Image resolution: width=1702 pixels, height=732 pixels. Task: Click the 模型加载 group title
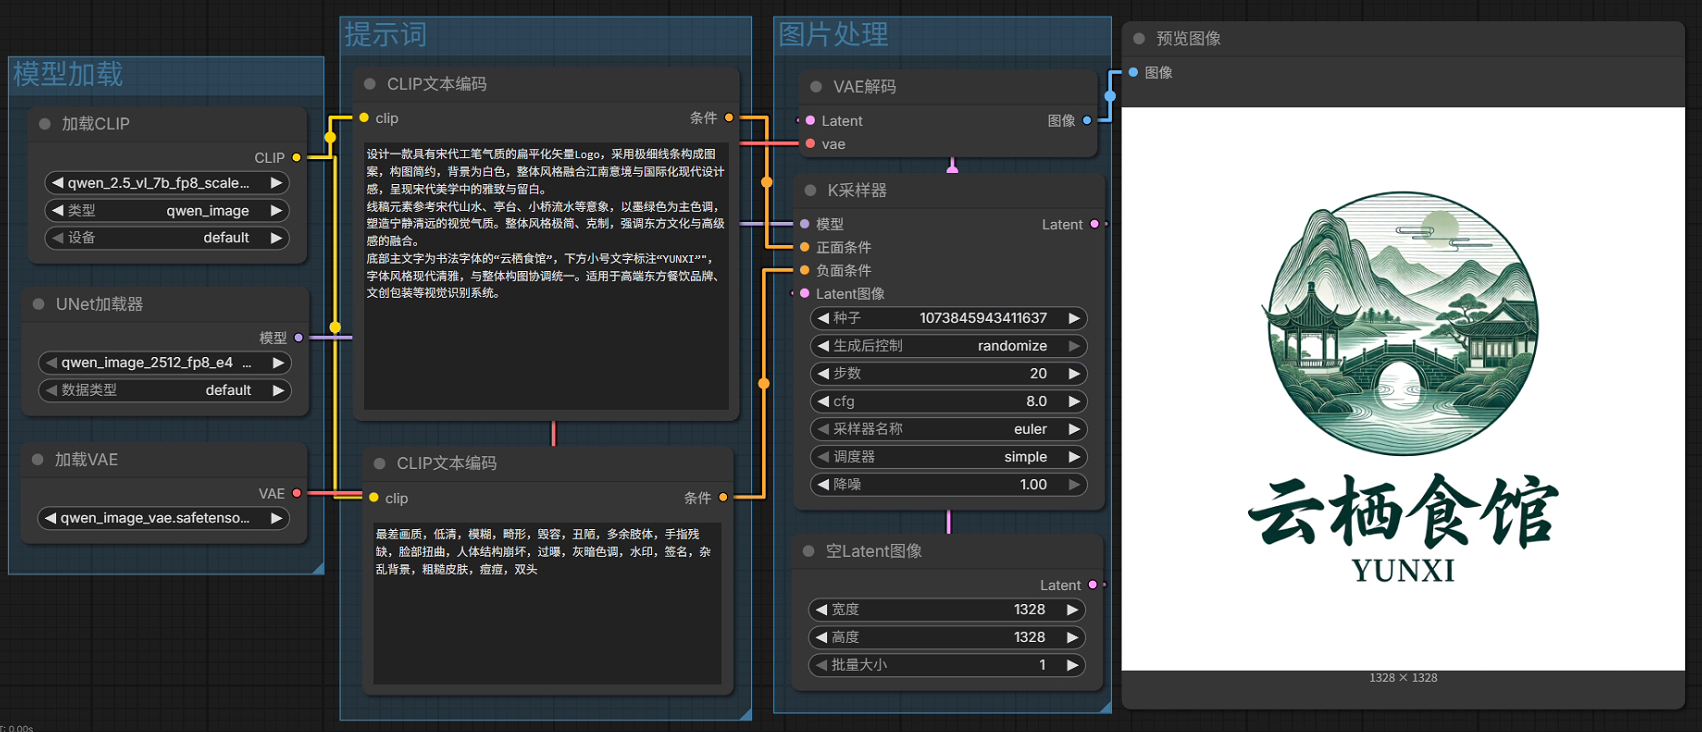tap(68, 74)
